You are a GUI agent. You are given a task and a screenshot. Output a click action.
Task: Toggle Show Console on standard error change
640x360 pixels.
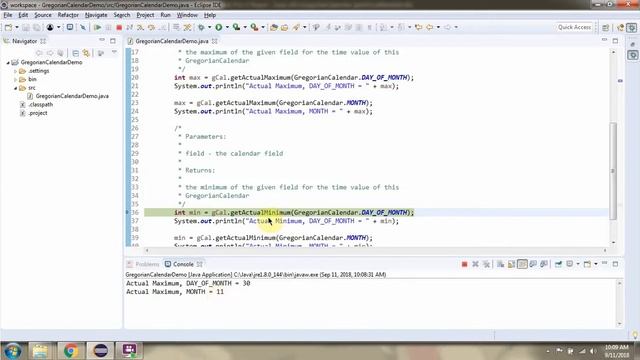point(544,264)
